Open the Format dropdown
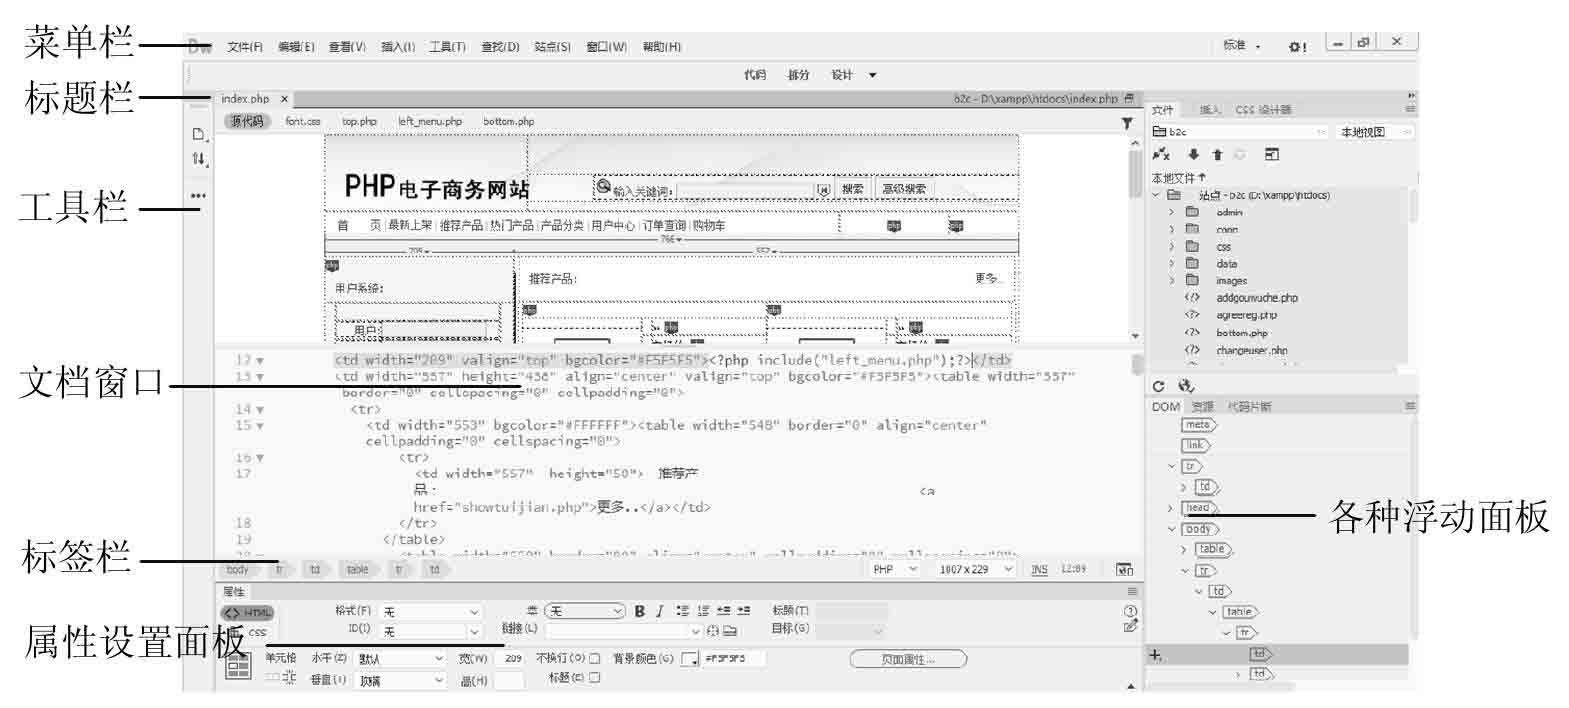1569x708 pixels. (x=431, y=611)
